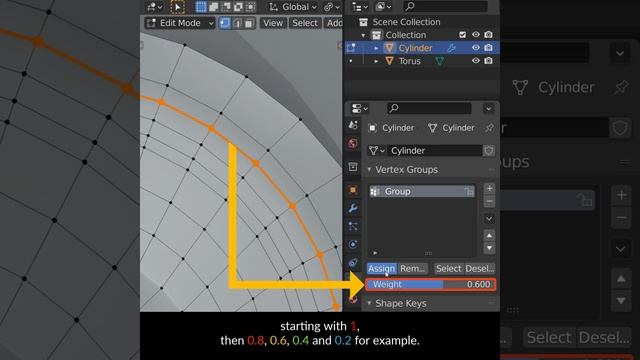This screenshot has height=360, width=640.
Task: Hide Collection in viewport via eye
Action: pyautogui.click(x=476, y=35)
